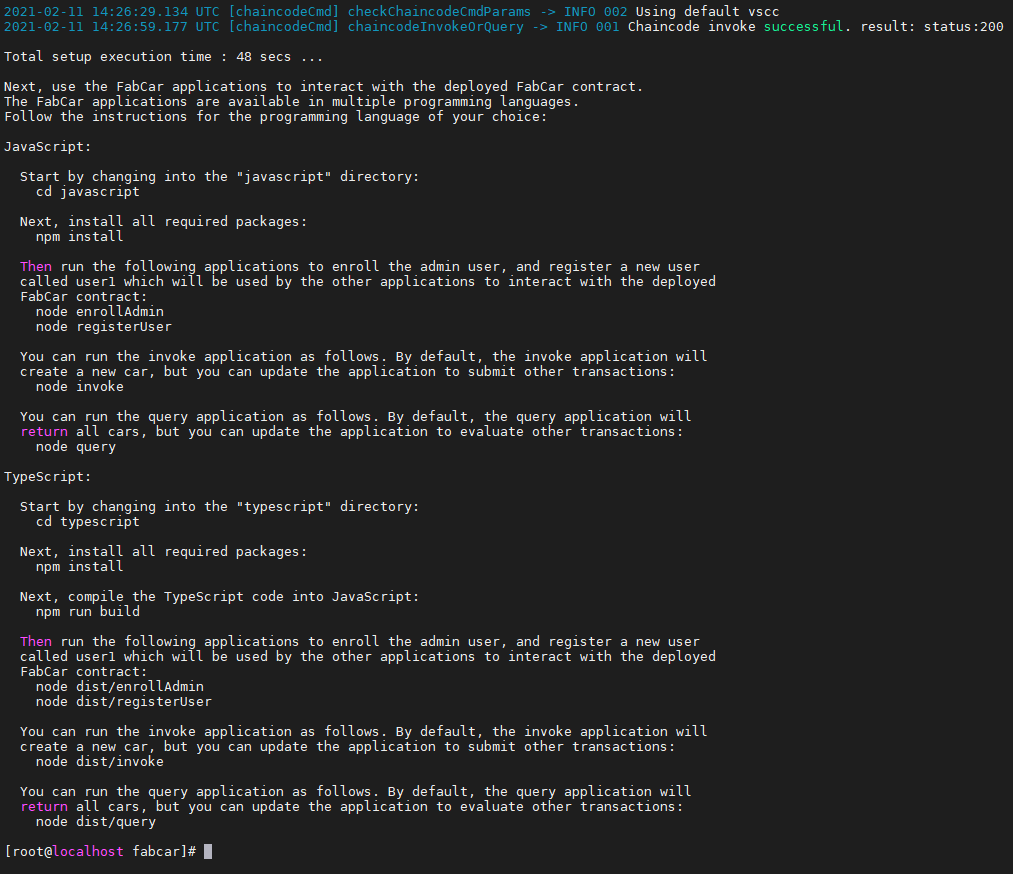The image size is (1013, 874).
Task: Click the 'npm run build' command
Action: click(x=88, y=612)
